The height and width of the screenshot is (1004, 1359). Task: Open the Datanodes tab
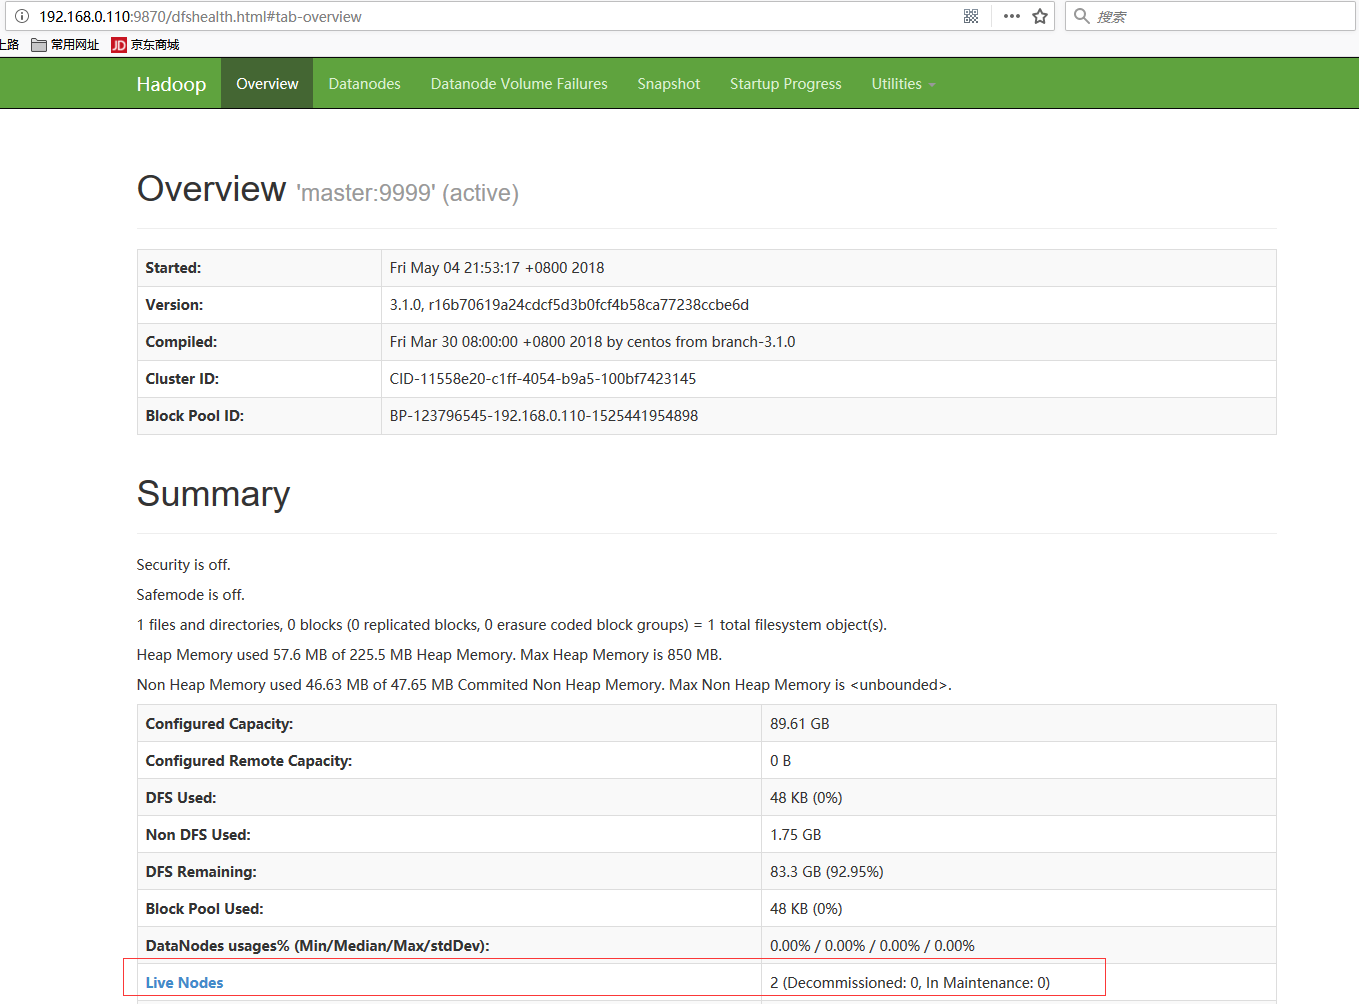tap(364, 84)
